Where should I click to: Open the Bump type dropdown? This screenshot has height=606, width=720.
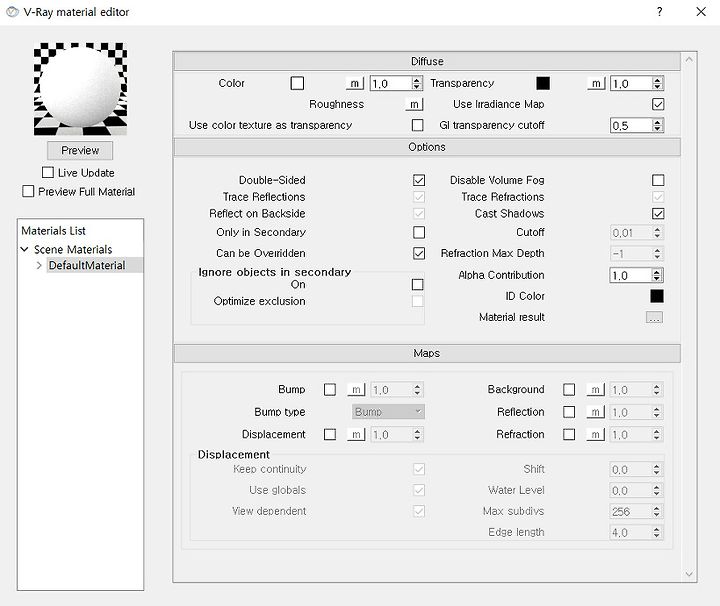(388, 412)
